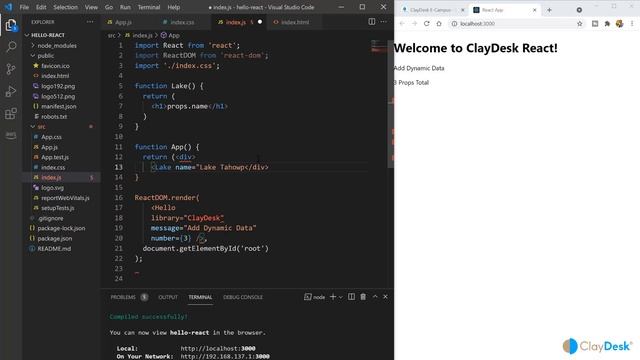Click the browser forward arrow
The height and width of the screenshot is (360, 640).
pos(414,24)
